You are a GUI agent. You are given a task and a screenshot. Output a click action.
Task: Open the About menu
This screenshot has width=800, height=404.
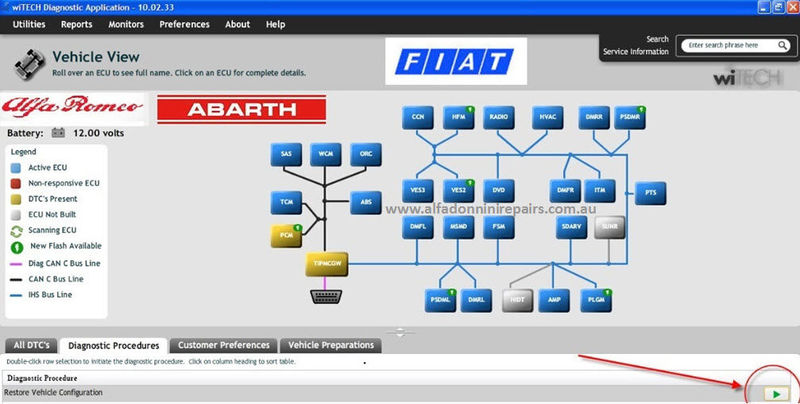click(238, 24)
